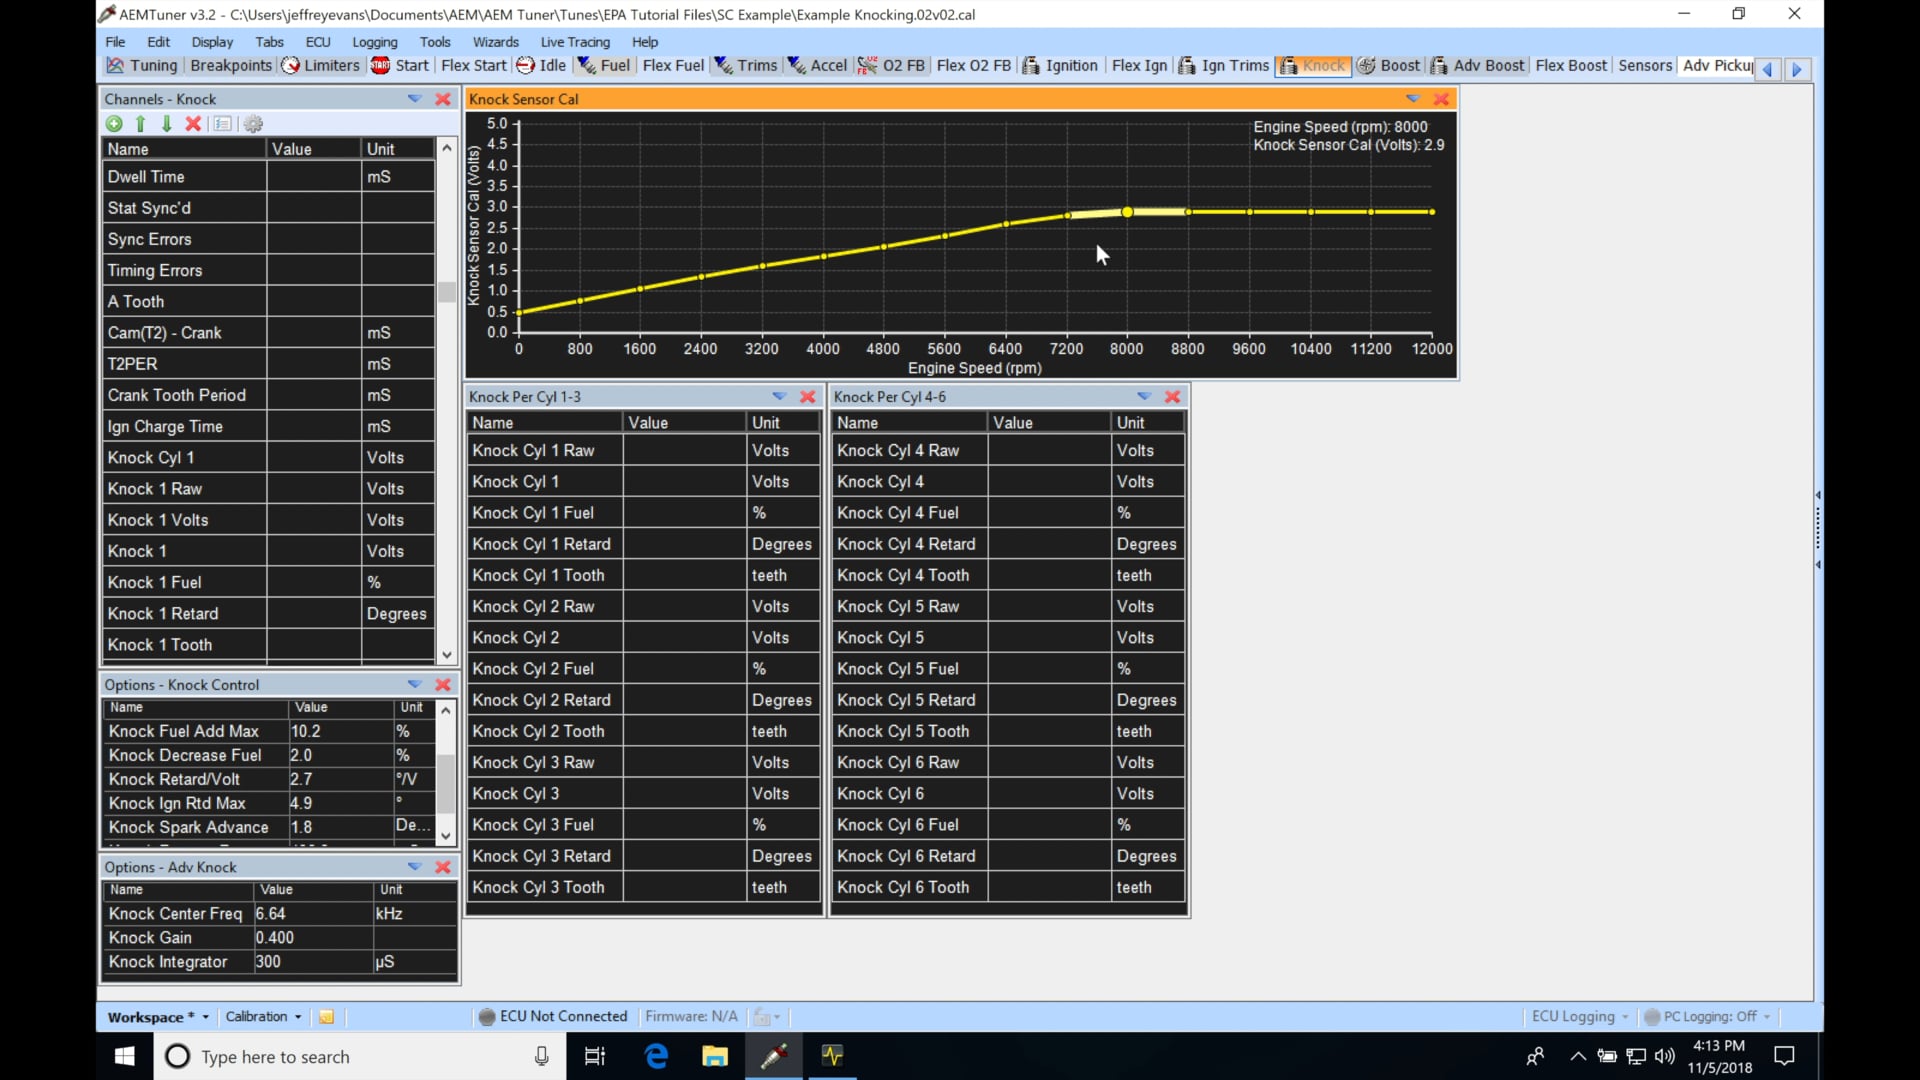
Task: Delete selected channel using red X icon
Action: (x=192, y=123)
